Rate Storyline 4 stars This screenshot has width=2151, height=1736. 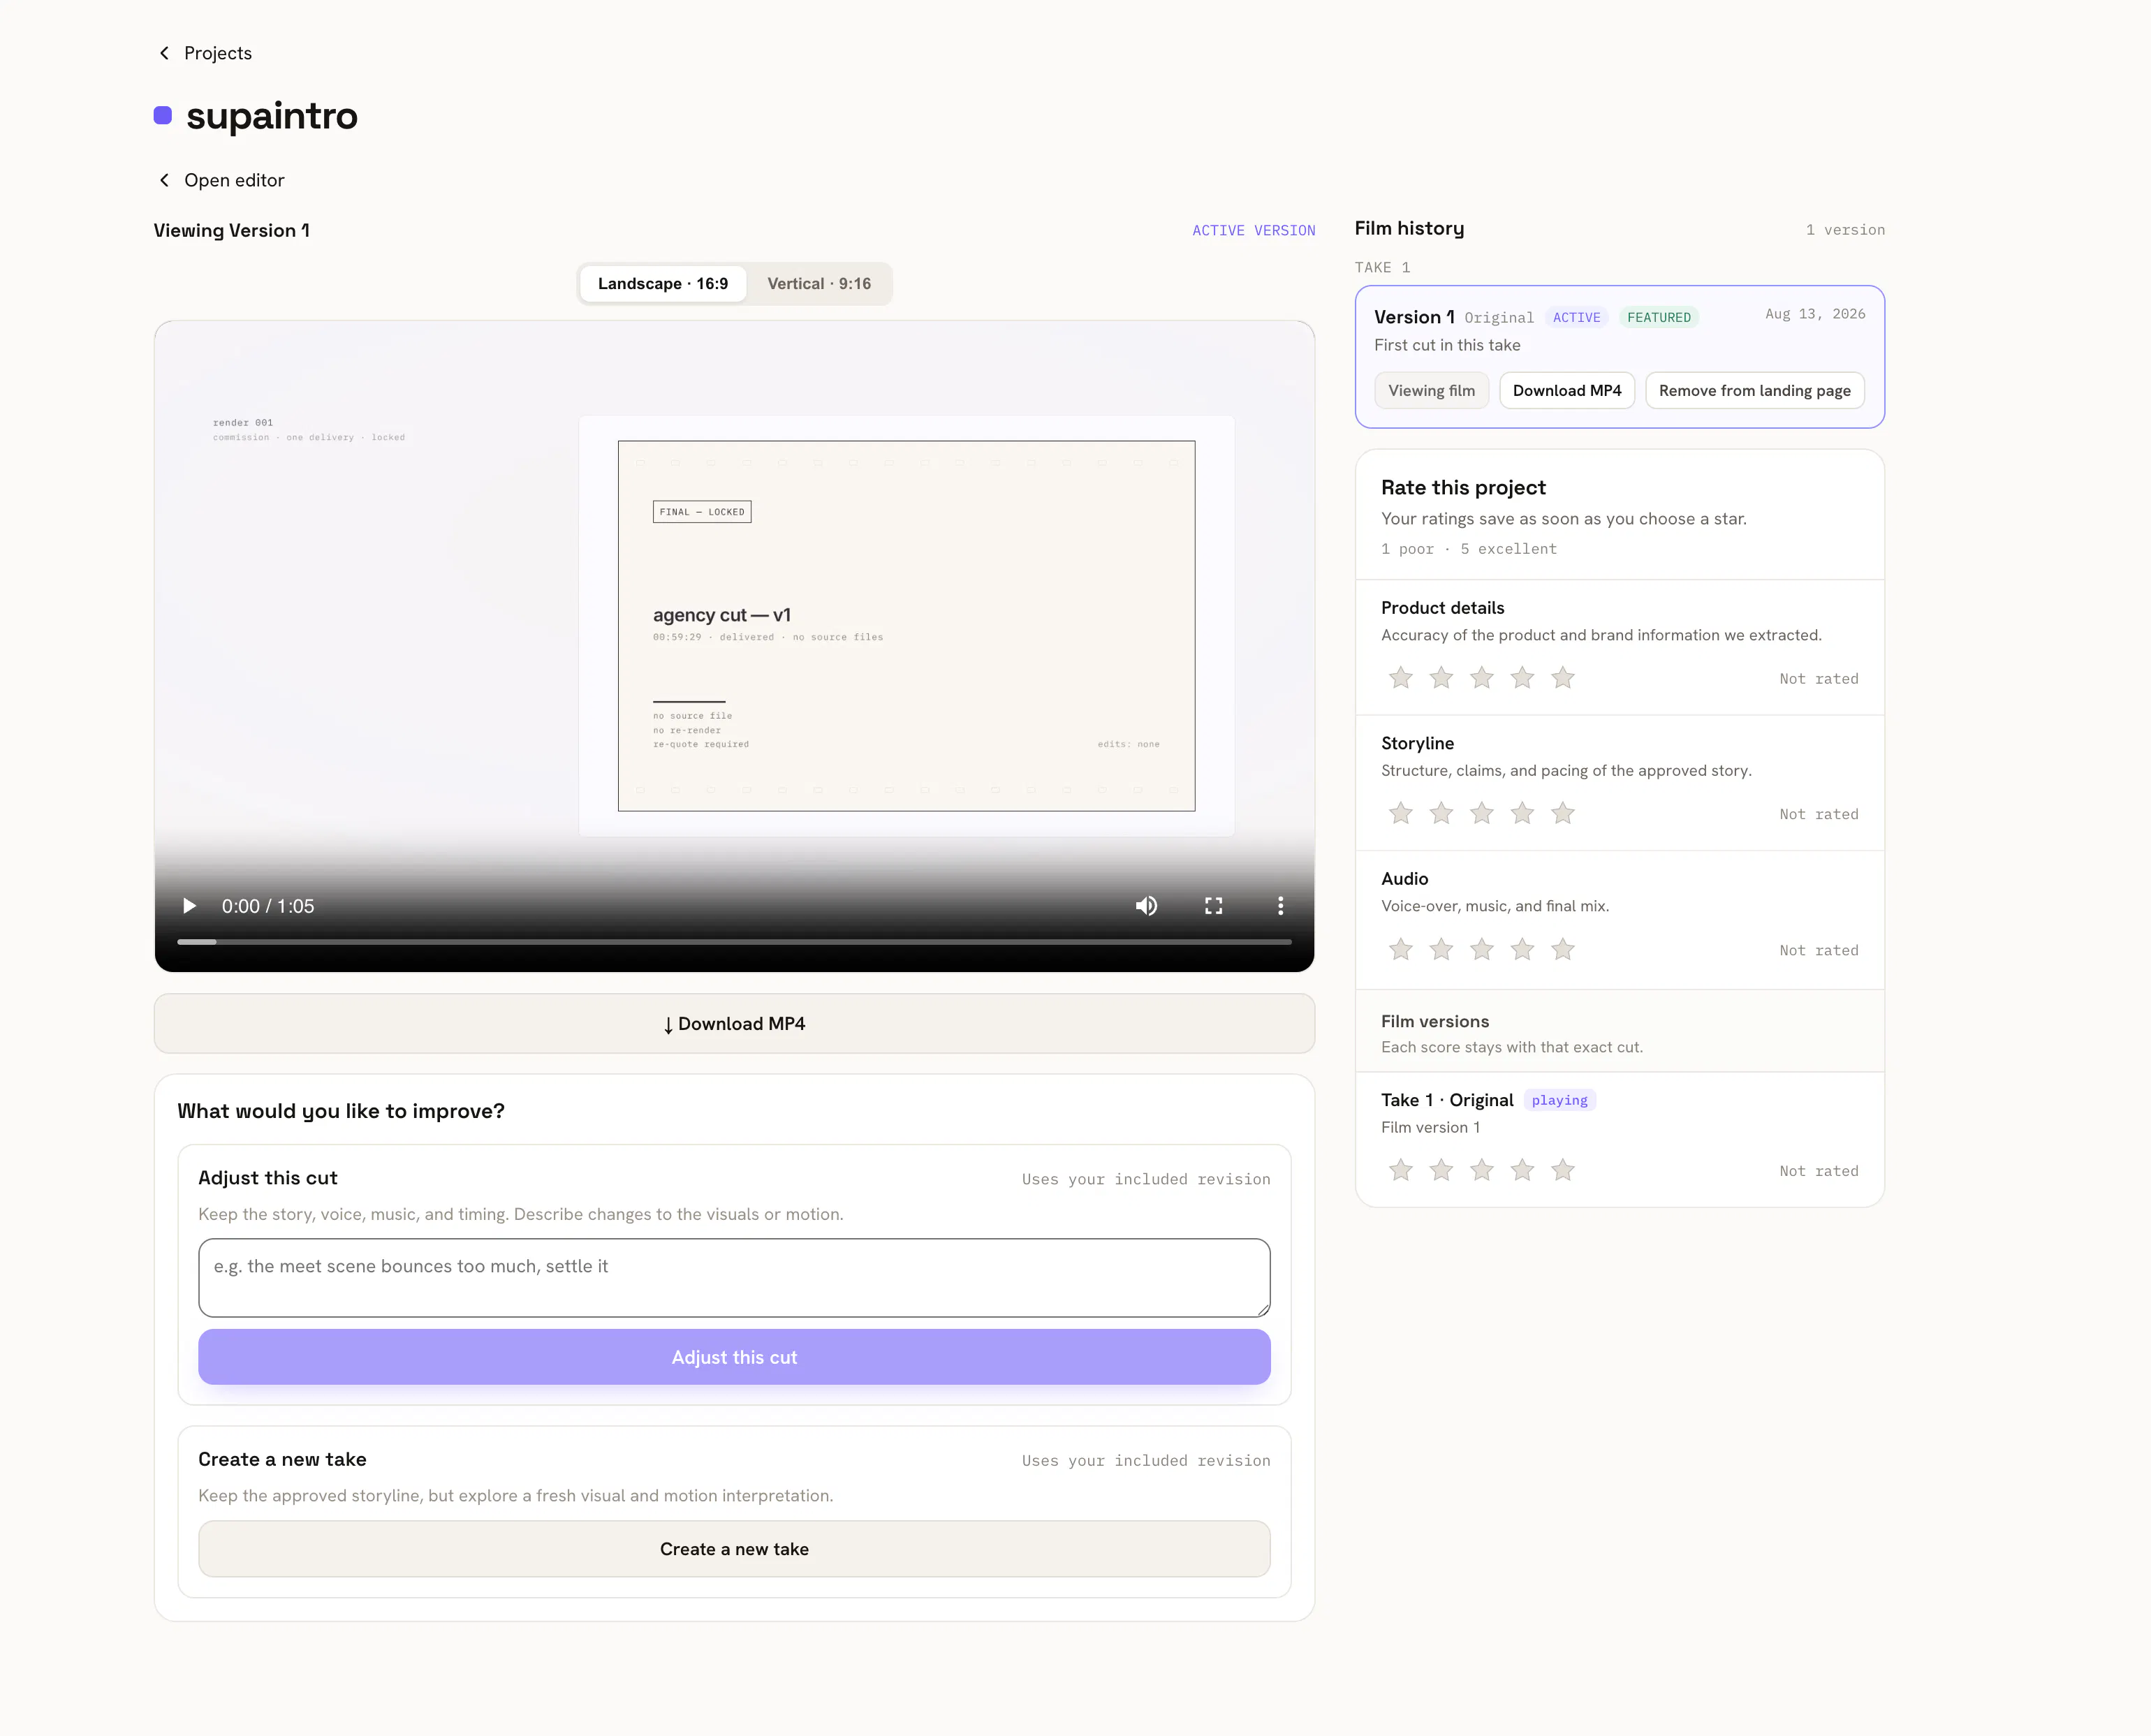coord(1522,814)
